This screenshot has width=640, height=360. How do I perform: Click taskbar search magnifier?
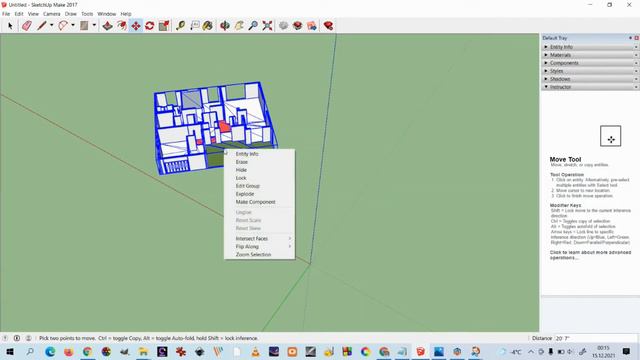pos(30,351)
